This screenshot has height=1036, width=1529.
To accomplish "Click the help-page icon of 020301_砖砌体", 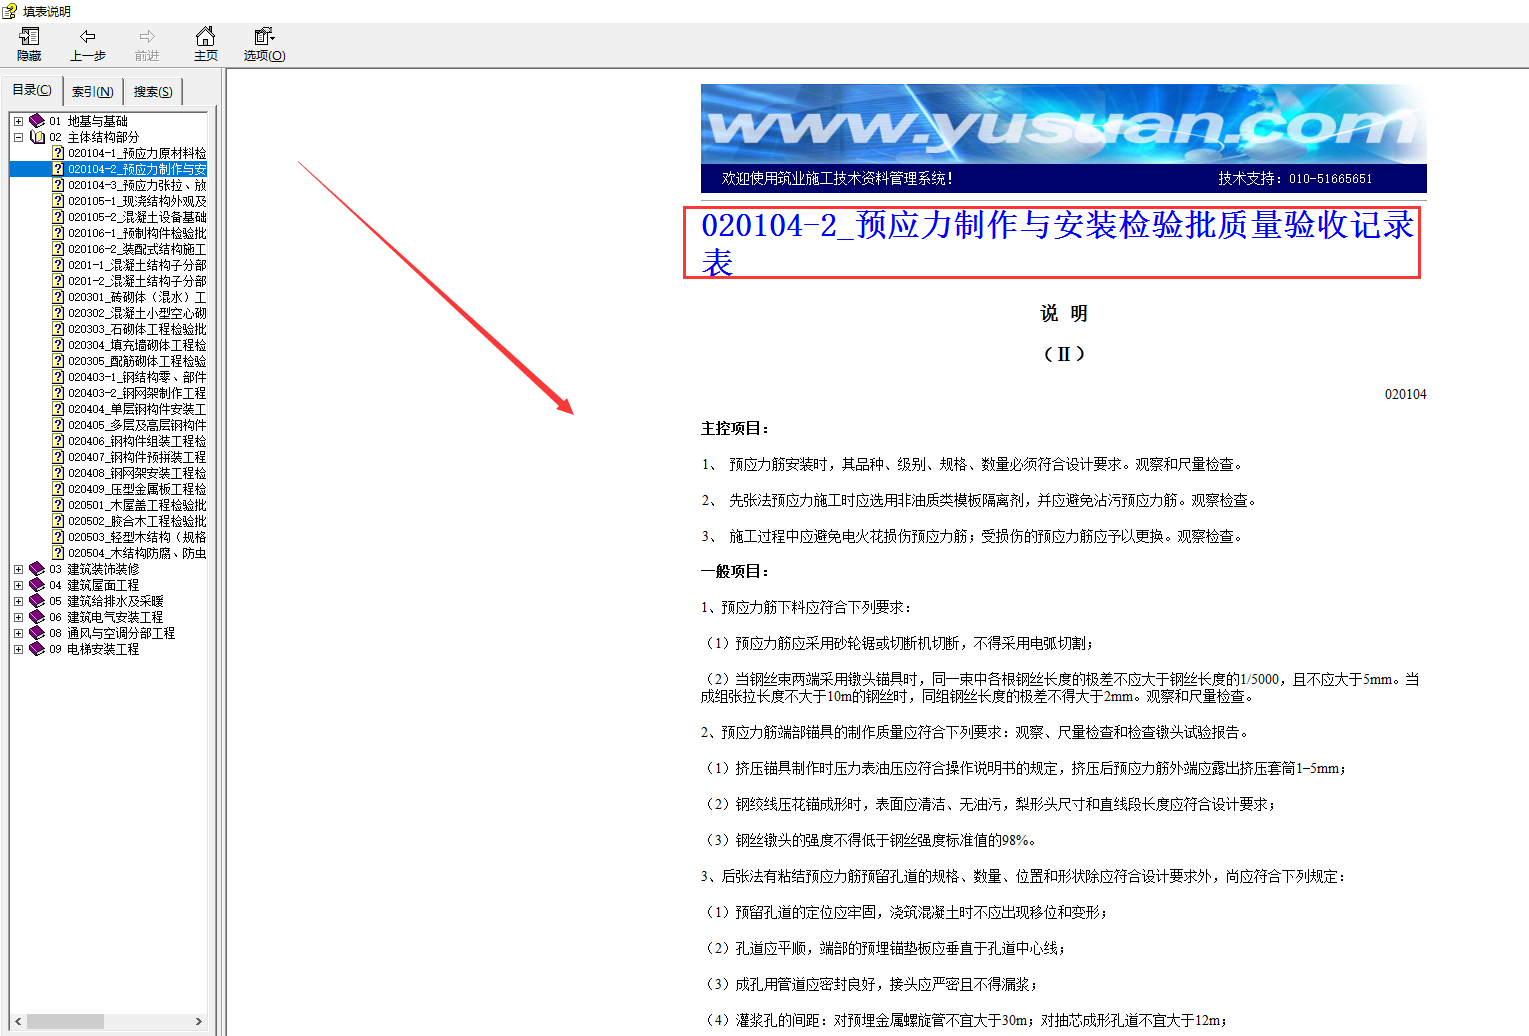I will pyautogui.click(x=58, y=297).
